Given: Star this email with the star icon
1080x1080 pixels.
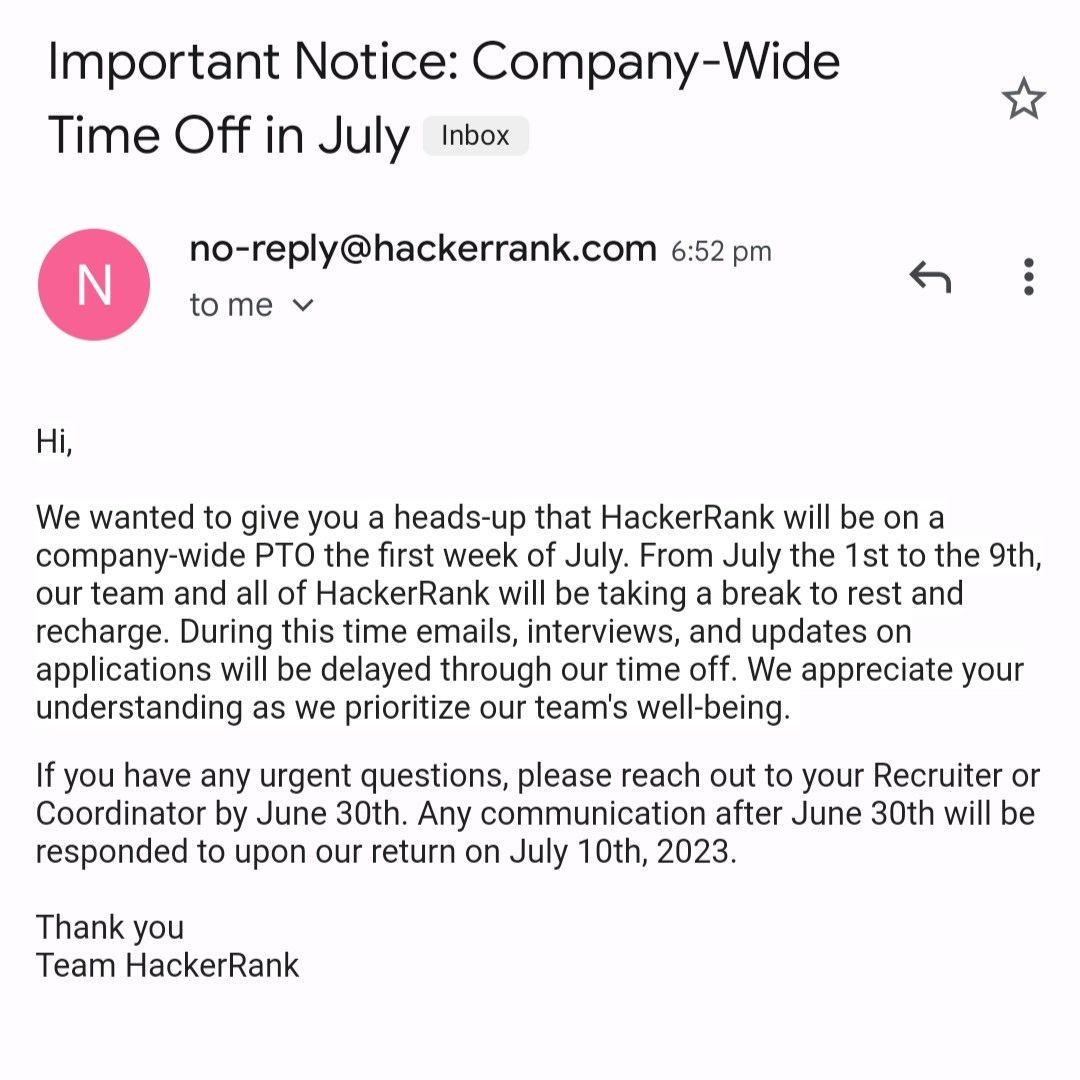Looking at the screenshot, I should point(1024,98).
